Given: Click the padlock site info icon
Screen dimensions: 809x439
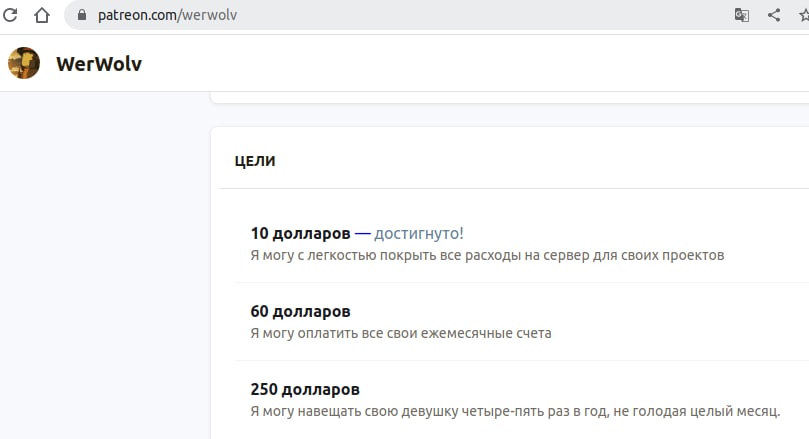Looking at the screenshot, I should coord(80,15).
